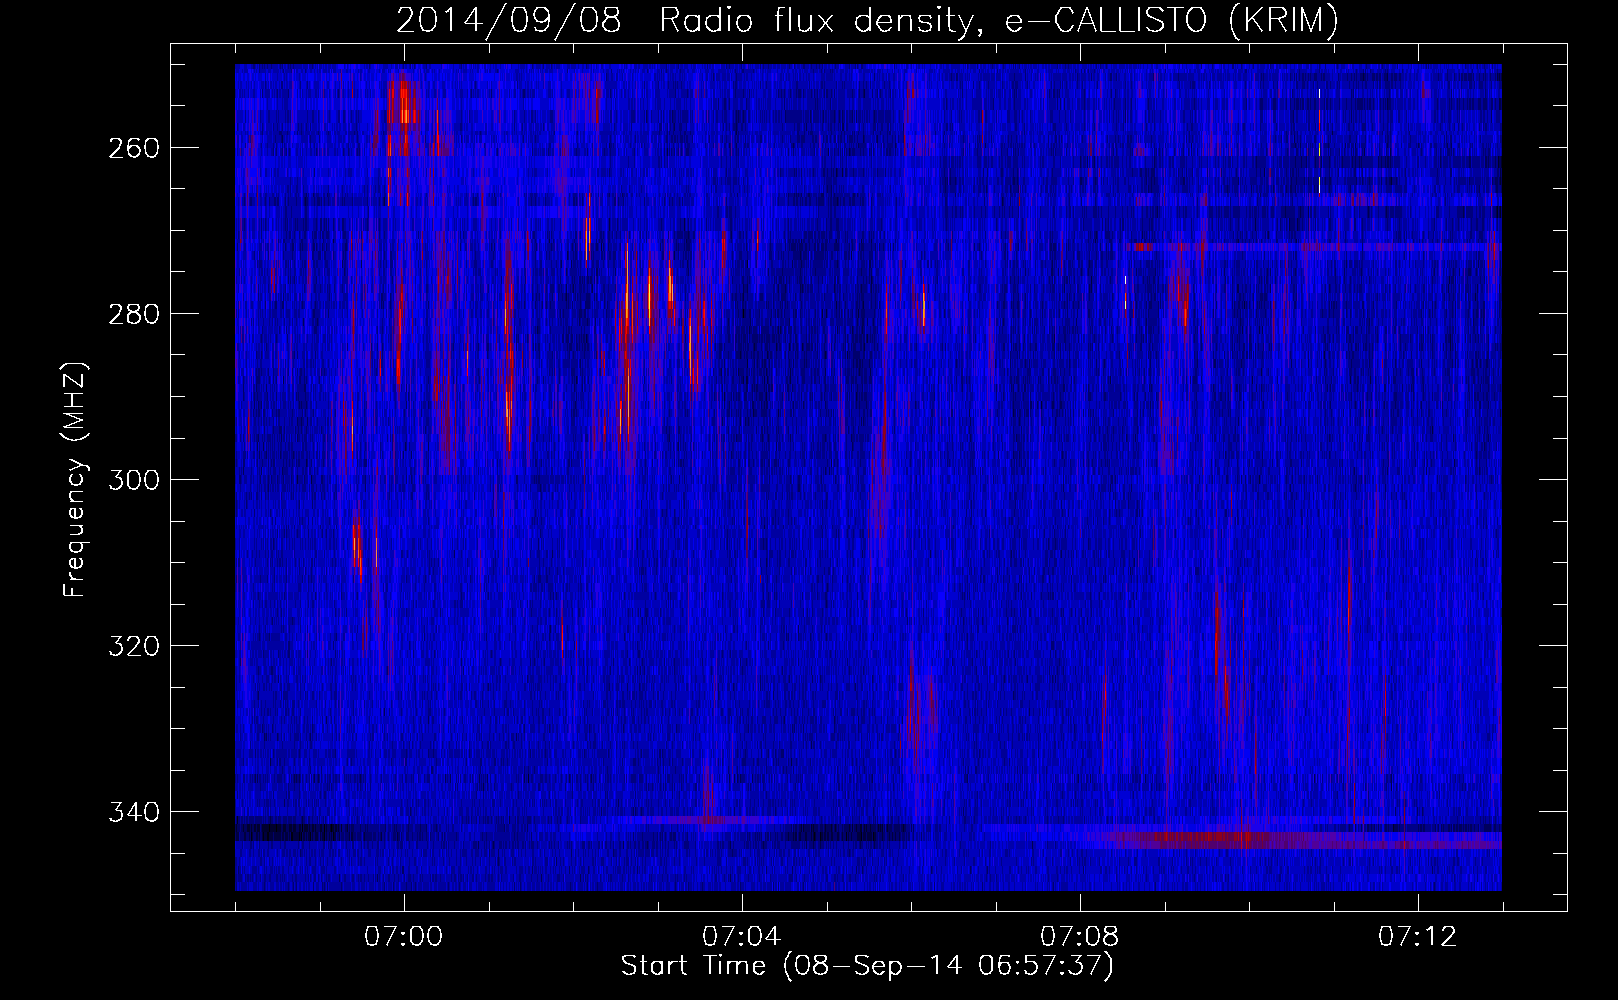Viewport: 1618px width, 1000px height.
Task: Click the 07:00 time tick label
Action: (404, 937)
